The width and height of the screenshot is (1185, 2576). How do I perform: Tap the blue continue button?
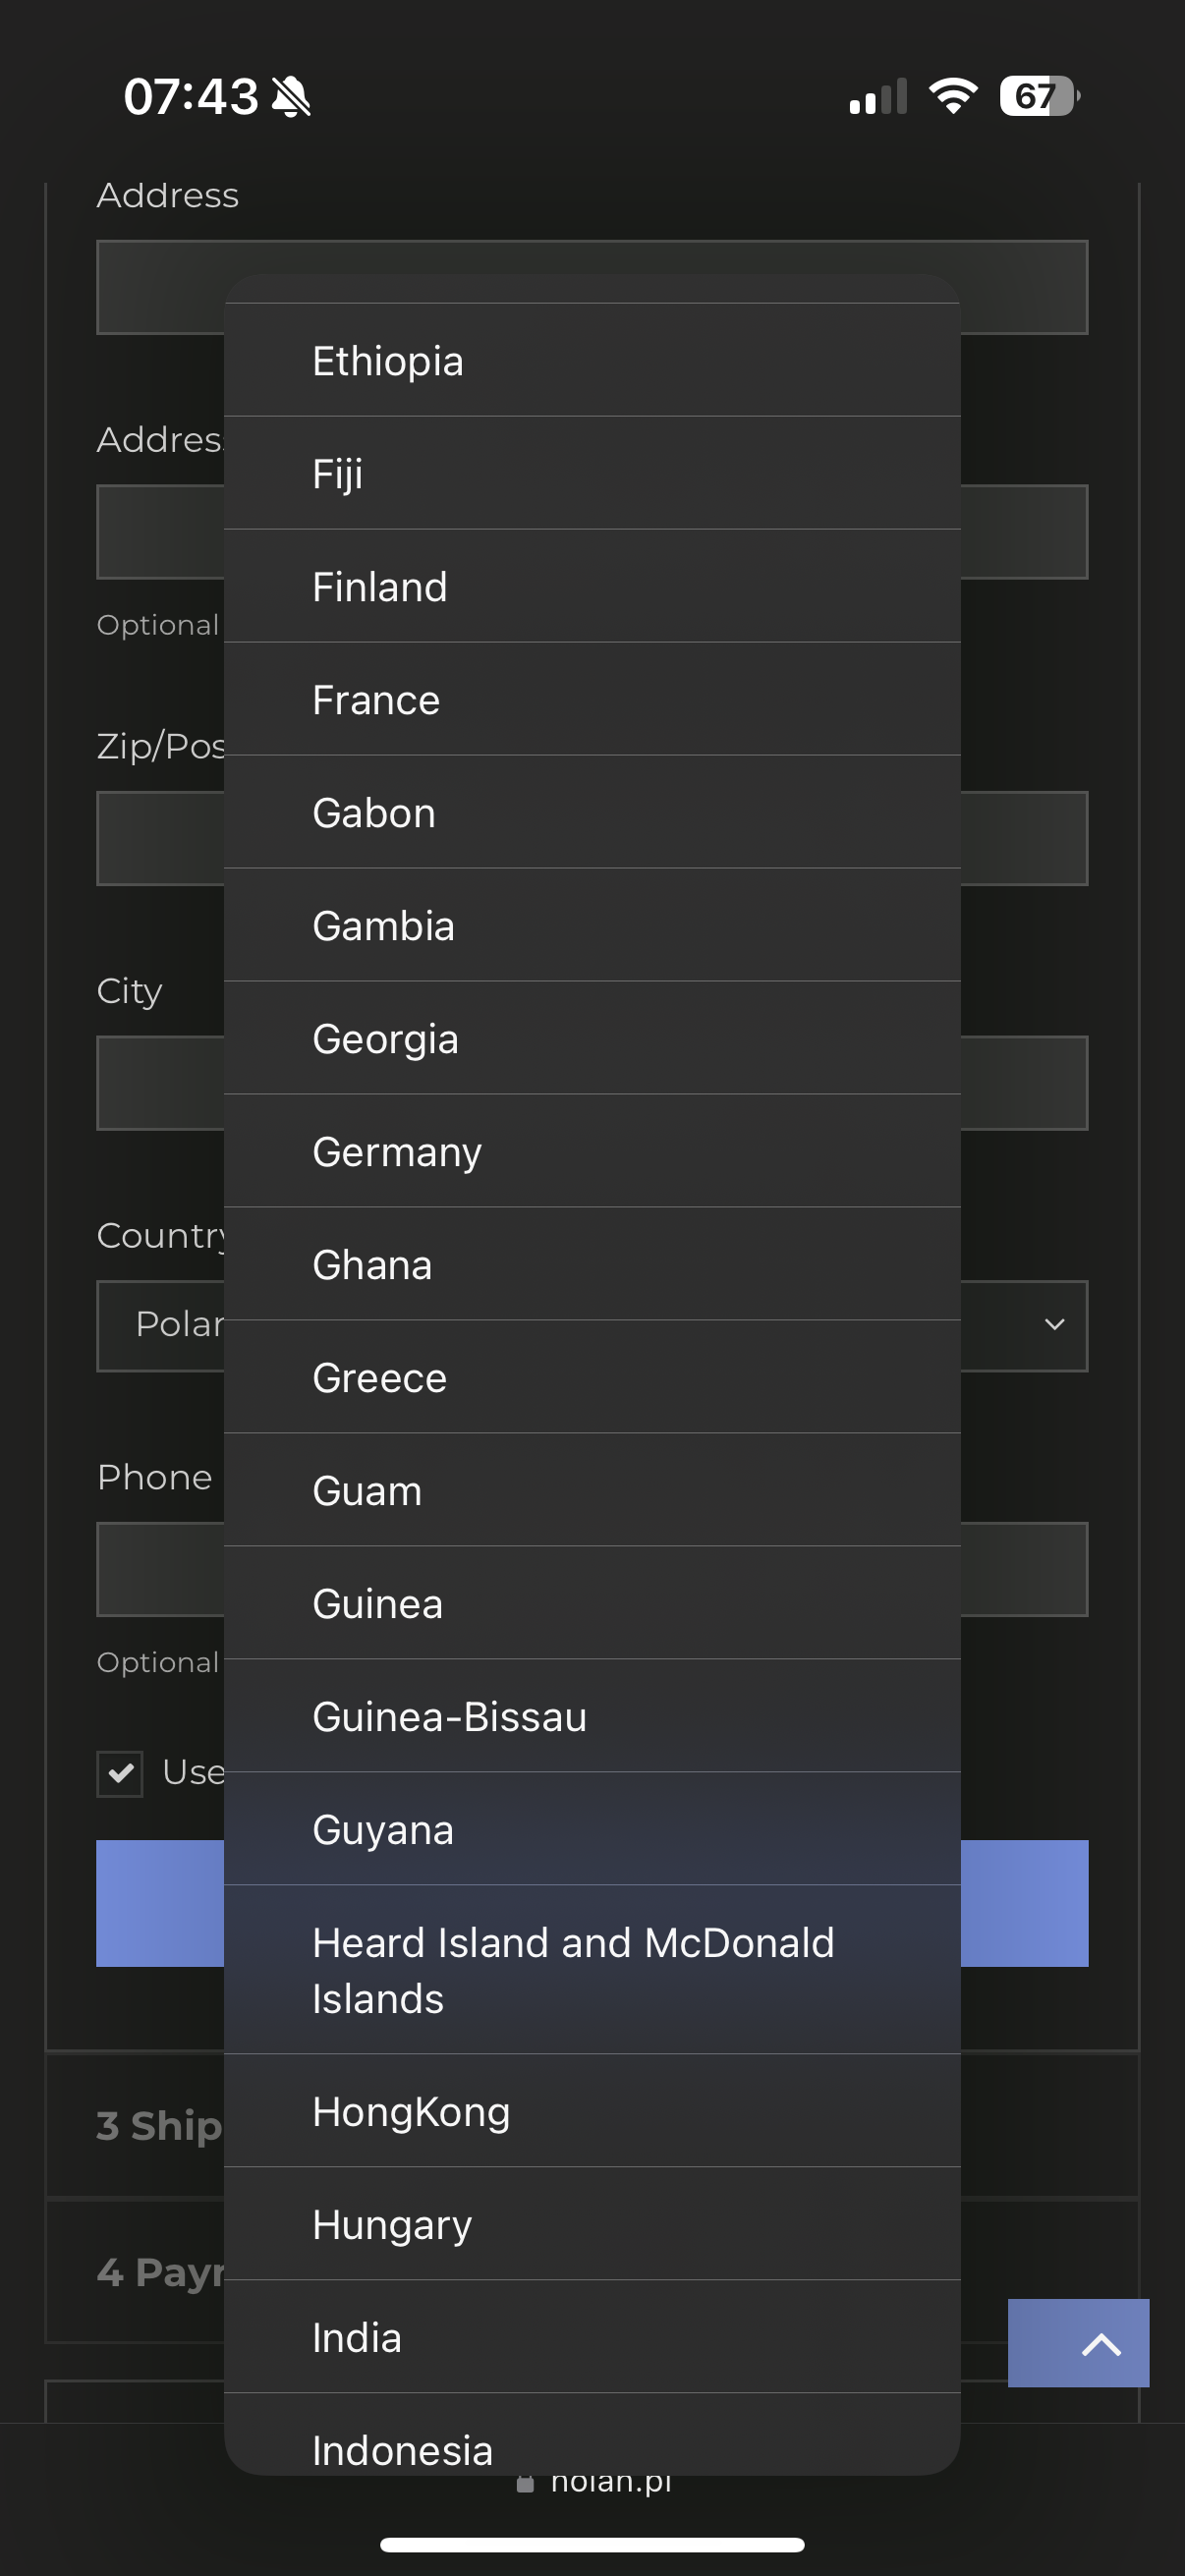pos(1024,1903)
